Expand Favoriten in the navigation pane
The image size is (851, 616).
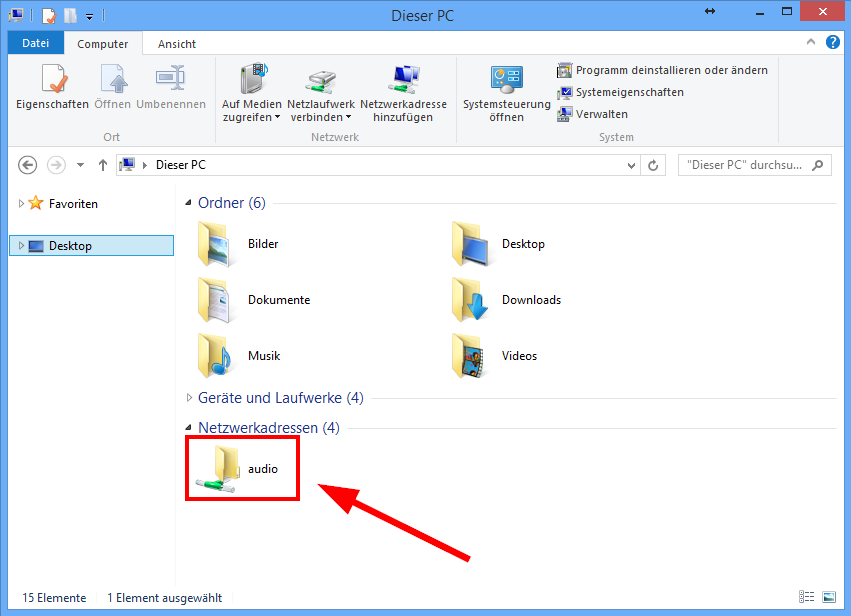pyautogui.click(x=22, y=203)
